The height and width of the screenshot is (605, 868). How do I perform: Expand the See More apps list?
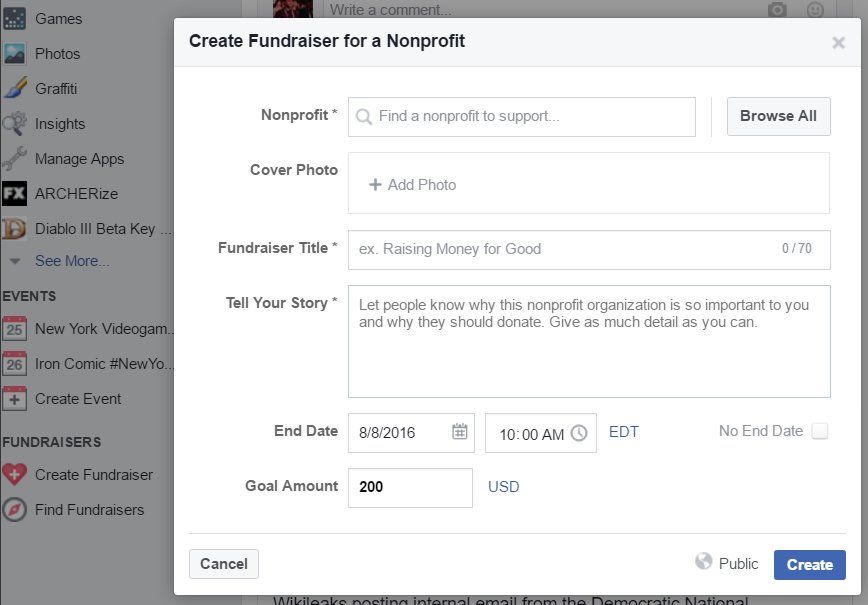[72, 261]
